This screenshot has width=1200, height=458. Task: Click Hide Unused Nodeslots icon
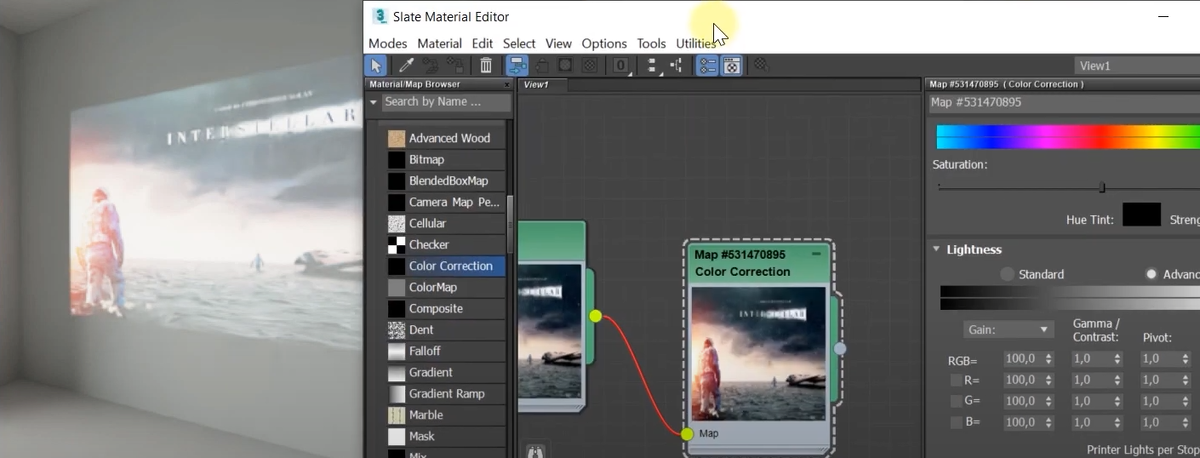pyautogui.click(x=541, y=66)
